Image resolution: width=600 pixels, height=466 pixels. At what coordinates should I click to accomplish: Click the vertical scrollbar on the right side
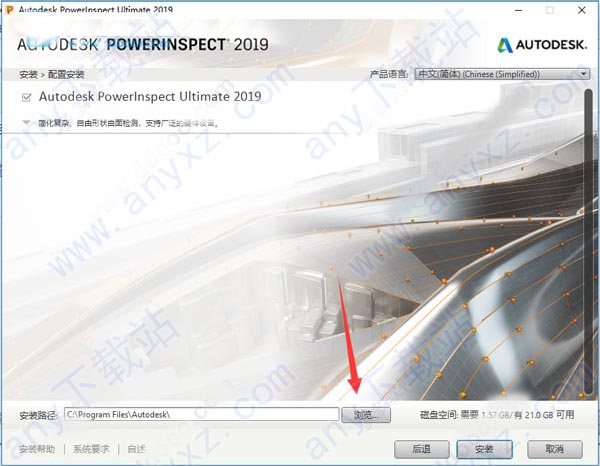pyautogui.click(x=589, y=243)
